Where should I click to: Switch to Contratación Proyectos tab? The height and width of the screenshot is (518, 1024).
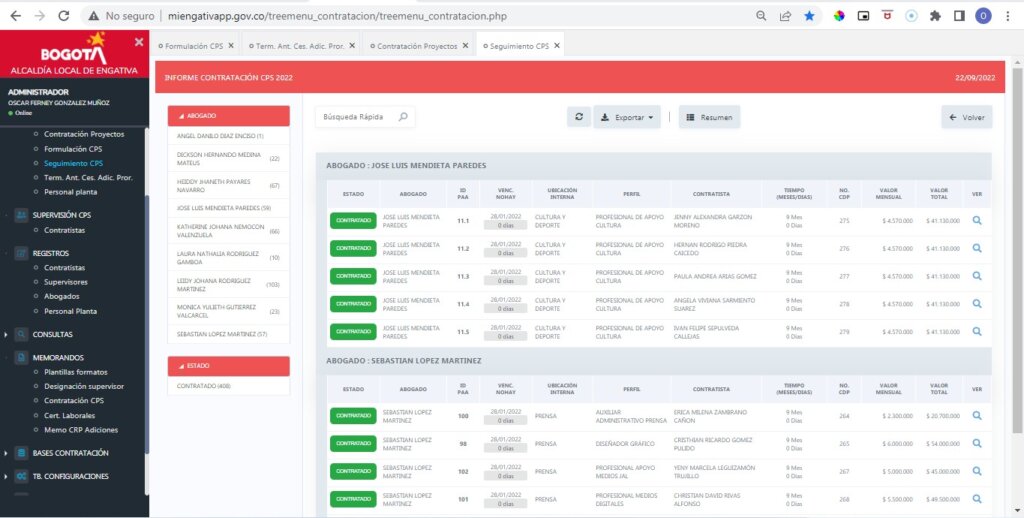click(x=417, y=46)
